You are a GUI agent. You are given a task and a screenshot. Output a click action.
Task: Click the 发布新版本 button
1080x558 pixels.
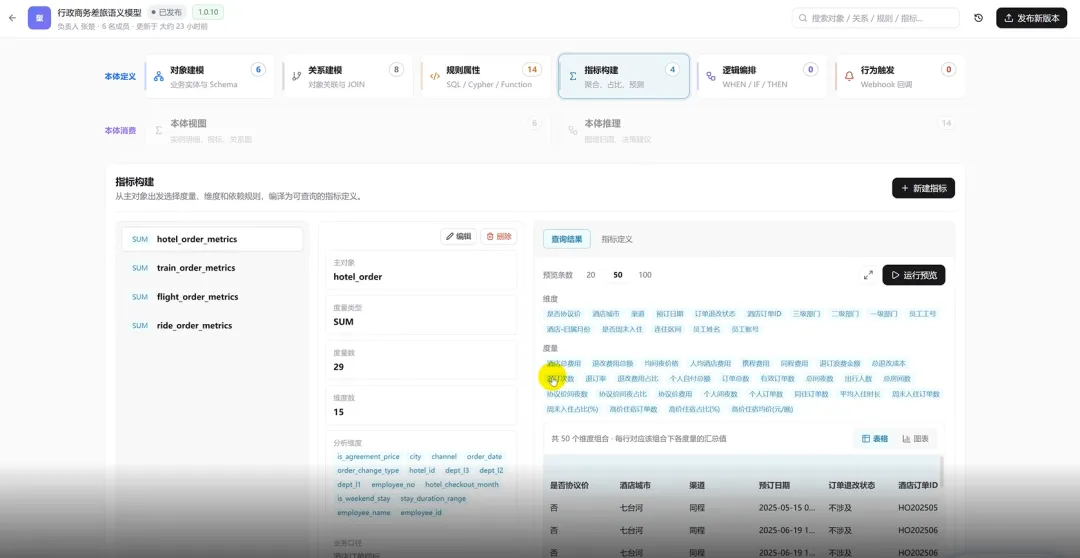click(x=1031, y=18)
